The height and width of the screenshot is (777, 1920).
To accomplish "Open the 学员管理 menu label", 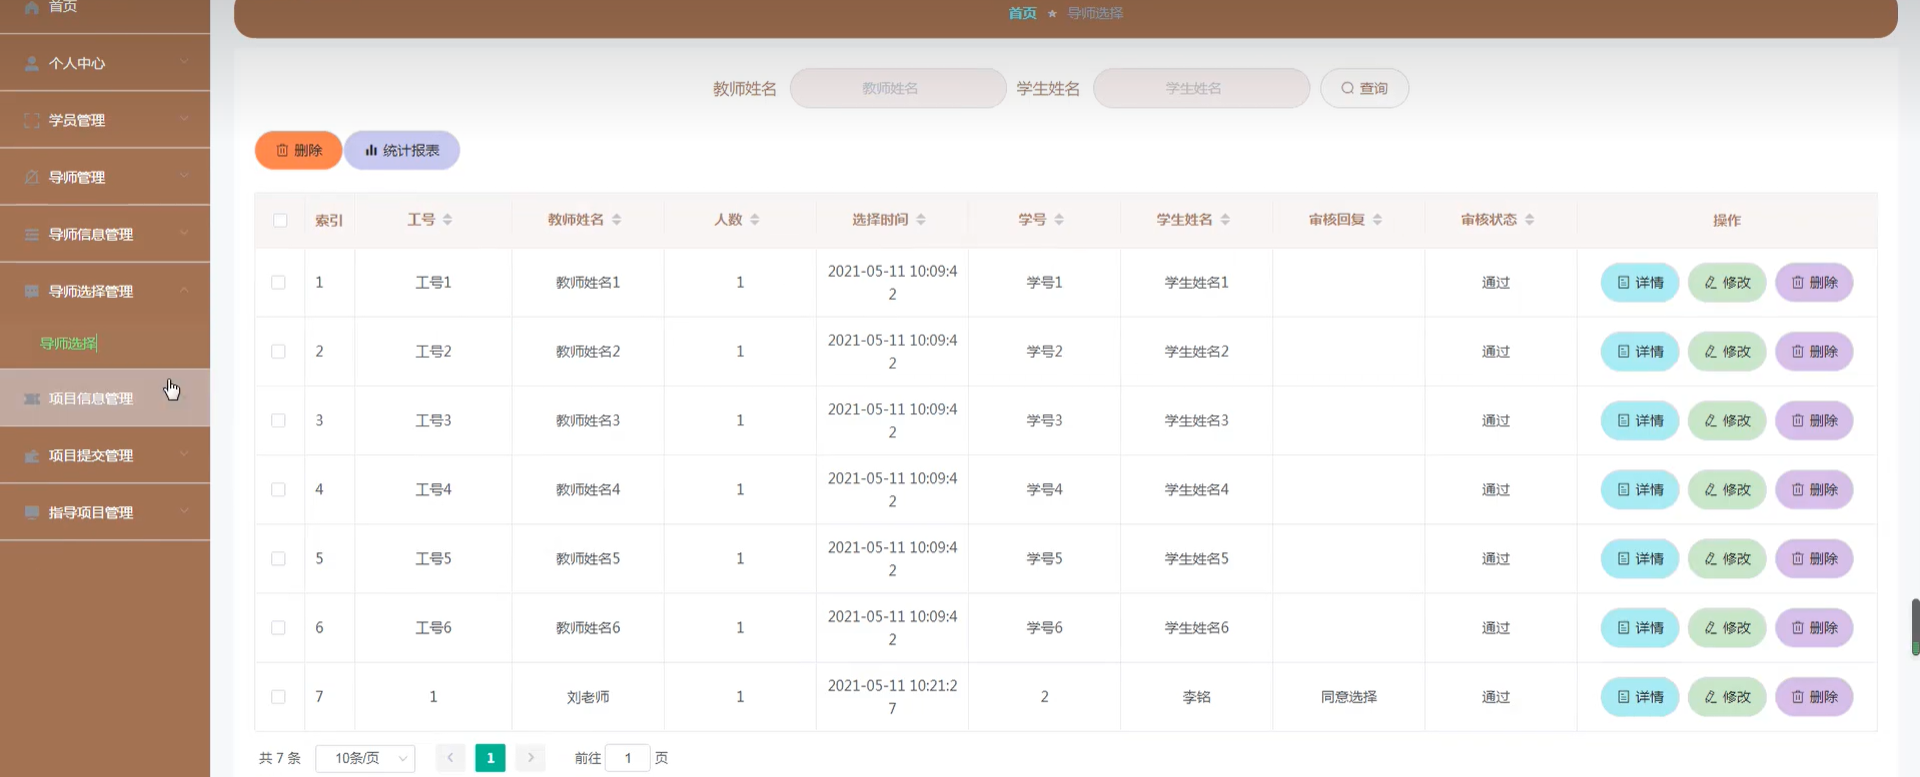I will click(x=77, y=120).
